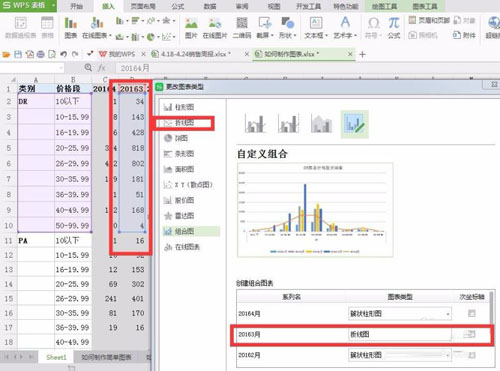Click the fx insert function icon
The width and height of the screenshot is (500, 371).
pos(102,68)
